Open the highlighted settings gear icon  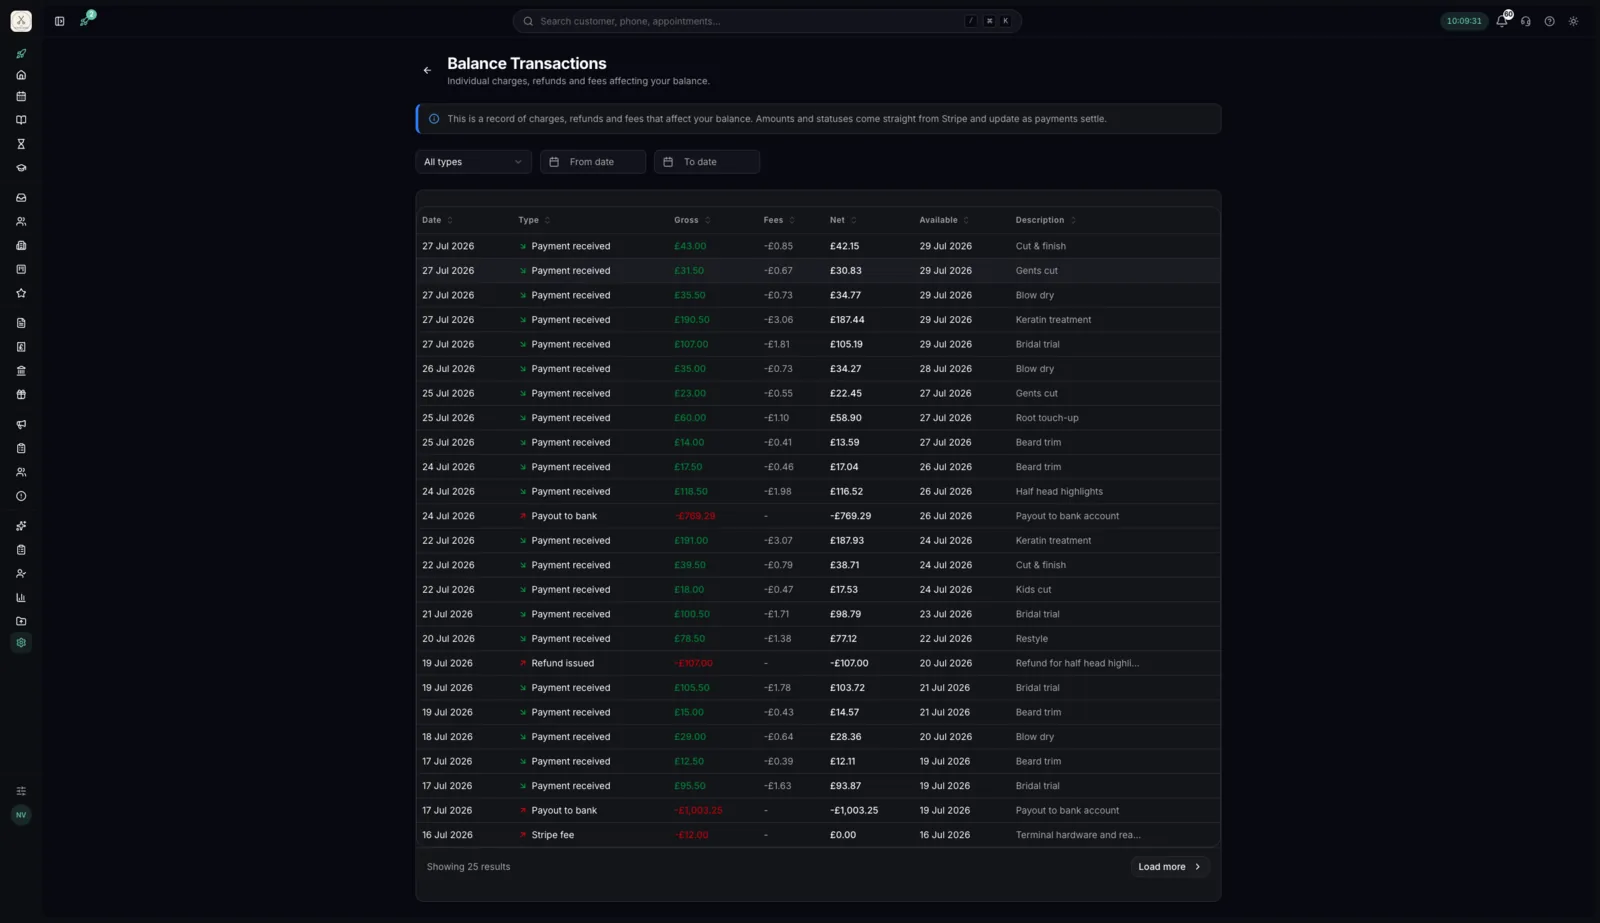point(21,643)
